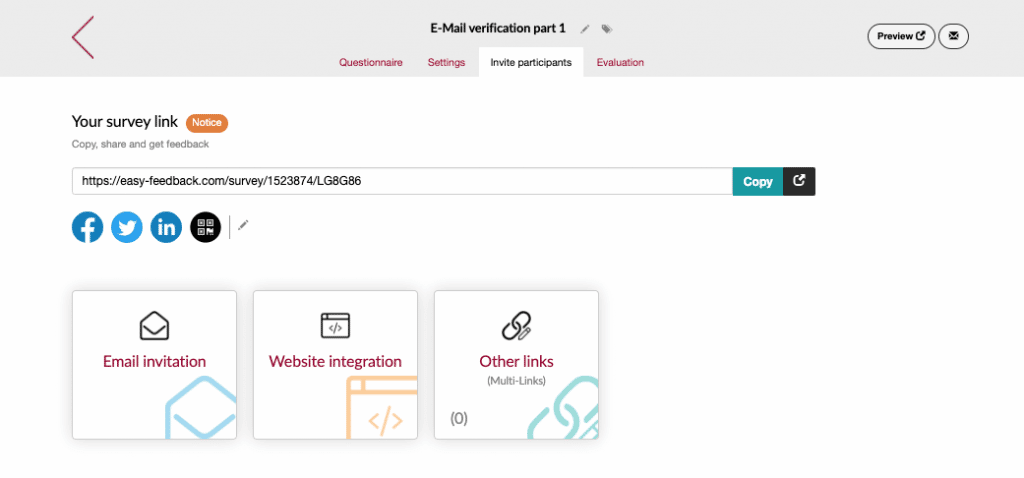Open the Website integration card
The width and height of the screenshot is (1024, 478).
(x=335, y=365)
